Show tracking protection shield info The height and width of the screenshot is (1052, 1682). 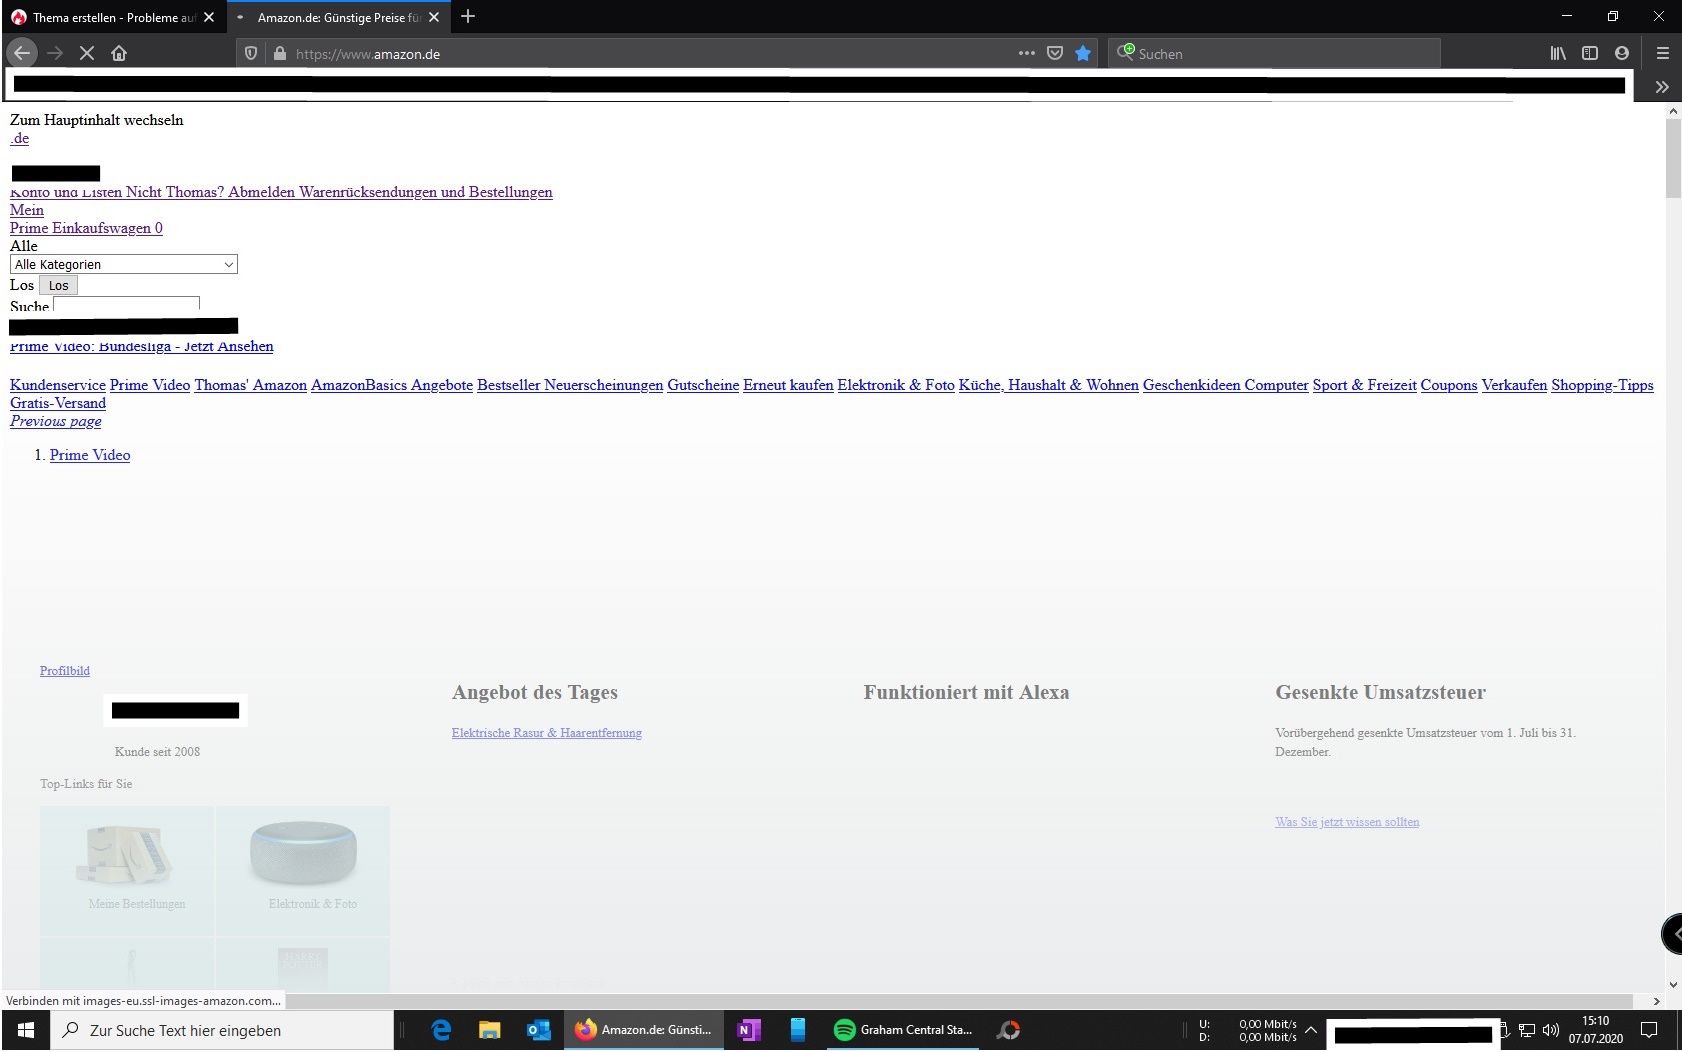coord(252,54)
